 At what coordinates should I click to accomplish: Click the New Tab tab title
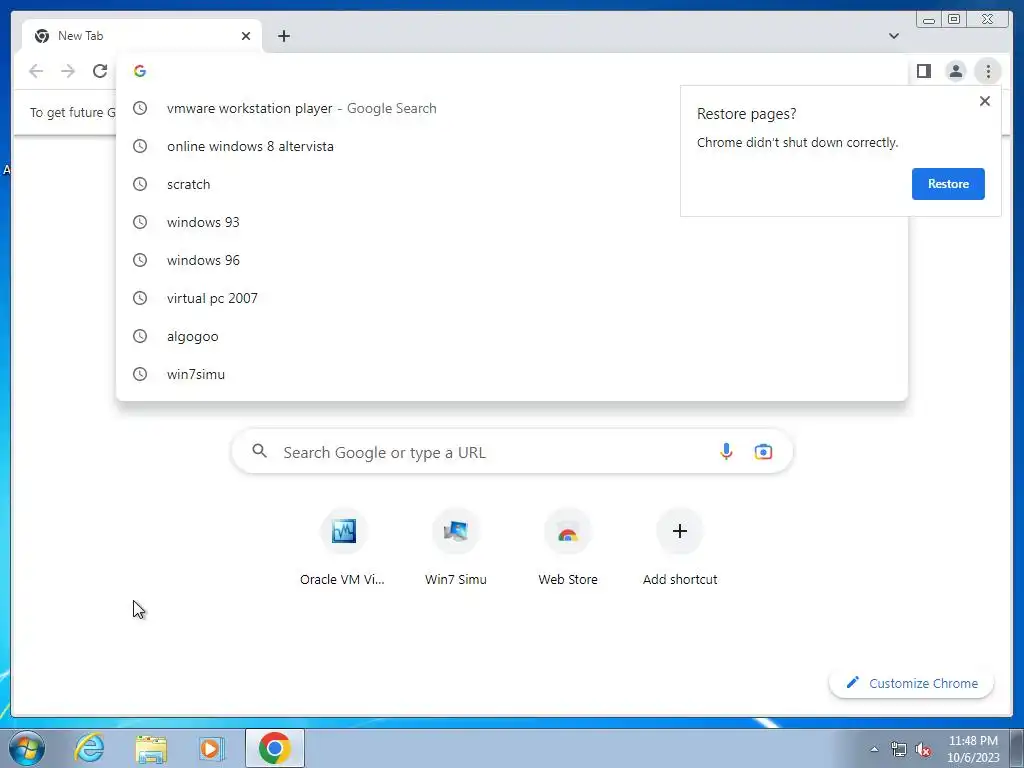click(x=80, y=36)
